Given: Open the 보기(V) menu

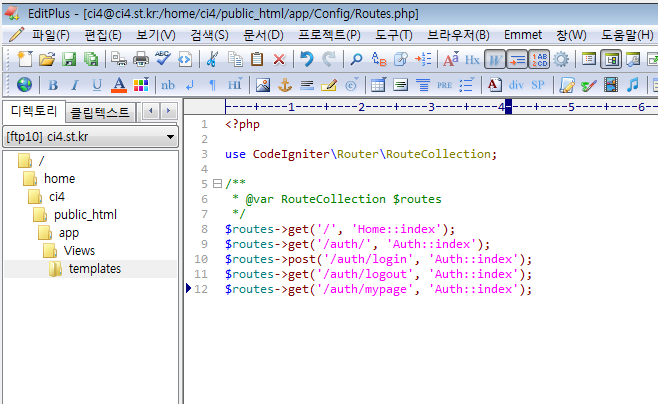Looking at the screenshot, I should 156,35.
